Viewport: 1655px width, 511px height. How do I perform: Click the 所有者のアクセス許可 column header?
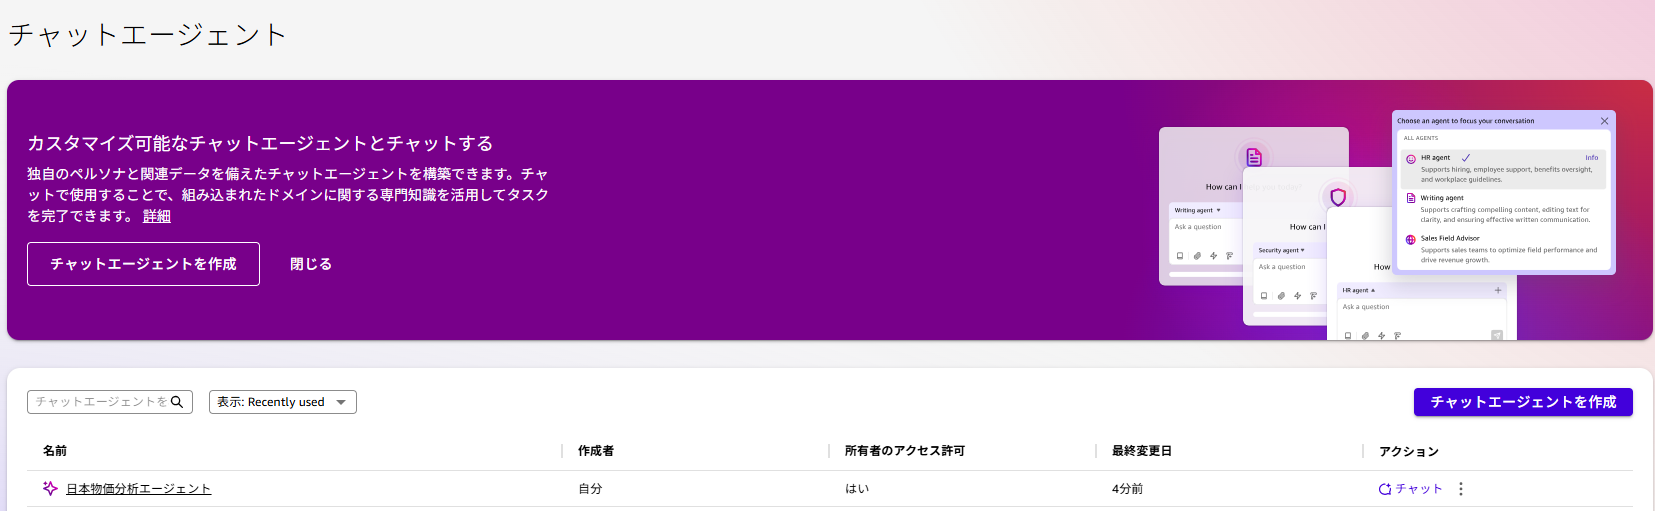[x=905, y=451]
